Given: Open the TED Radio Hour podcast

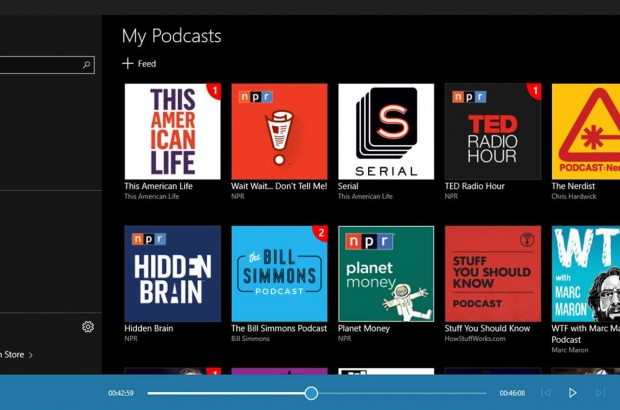Looking at the screenshot, I should coord(493,131).
